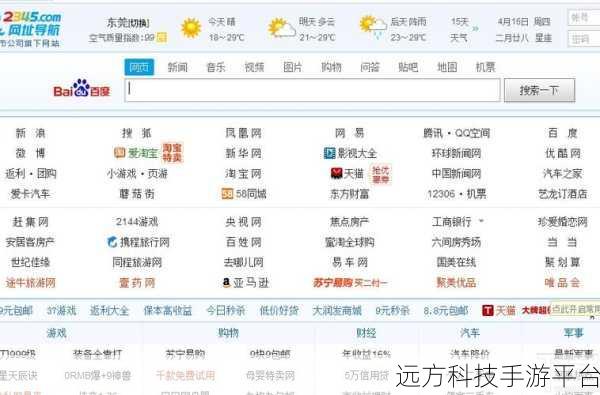The width and height of the screenshot is (600, 395).
Task: Open the 12306·机票 link
Action: (457, 194)
